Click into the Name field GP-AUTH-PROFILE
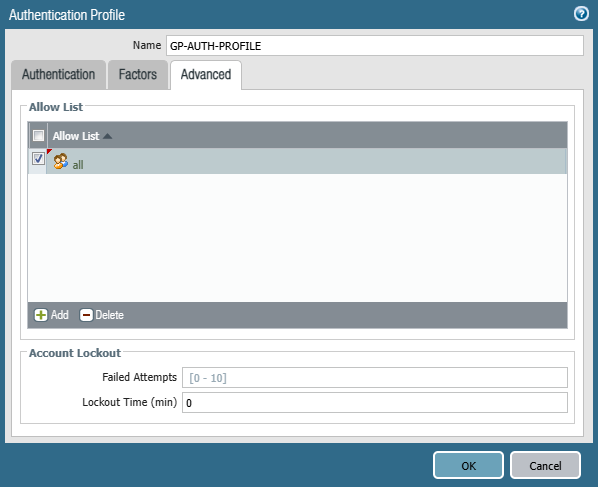This screenshot has height=487, width=598. coord(375,46)
